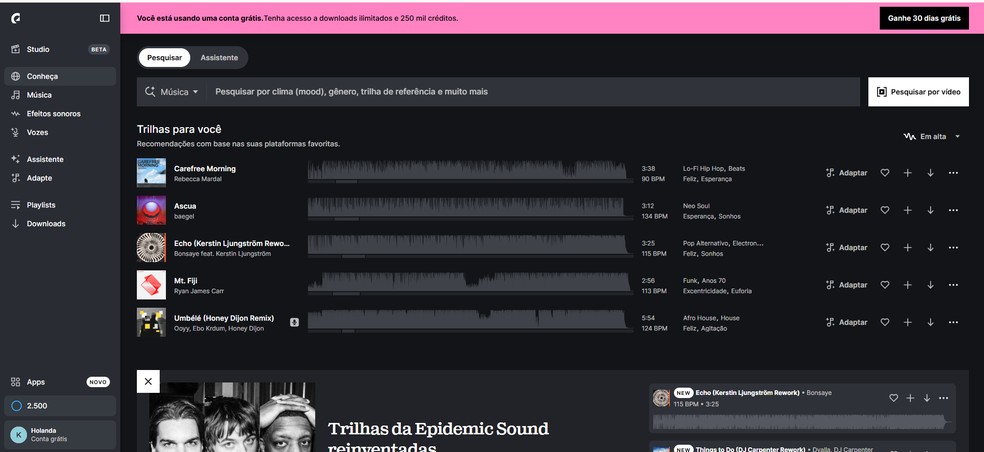
Task: Click Pesquisar por vídeo button
Action: click(x=918, y=92)
